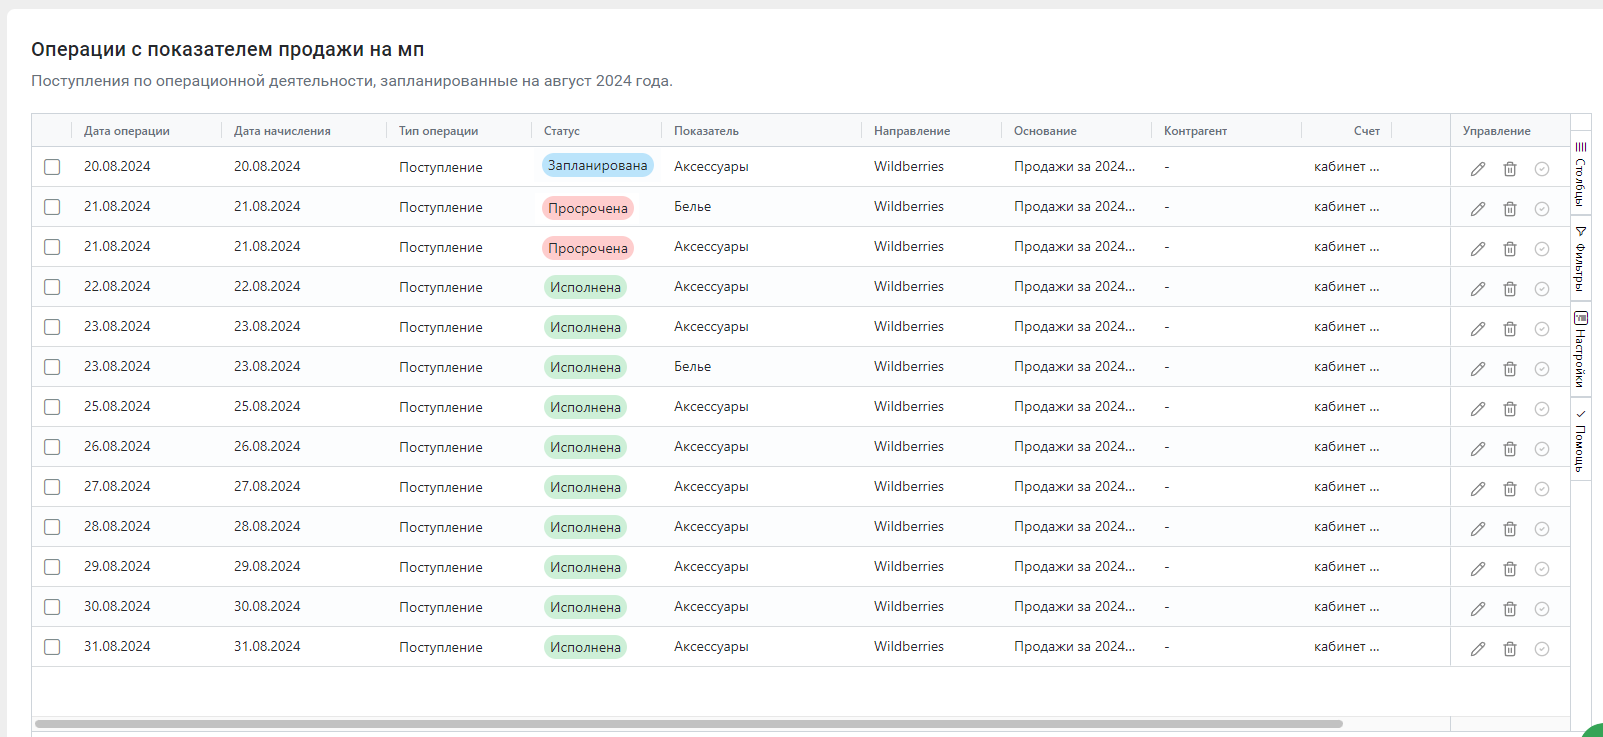Screen dimensions: 1603x737
Task: Tick the 31.08.2024 row checkbox
Action: coord(52,647)
